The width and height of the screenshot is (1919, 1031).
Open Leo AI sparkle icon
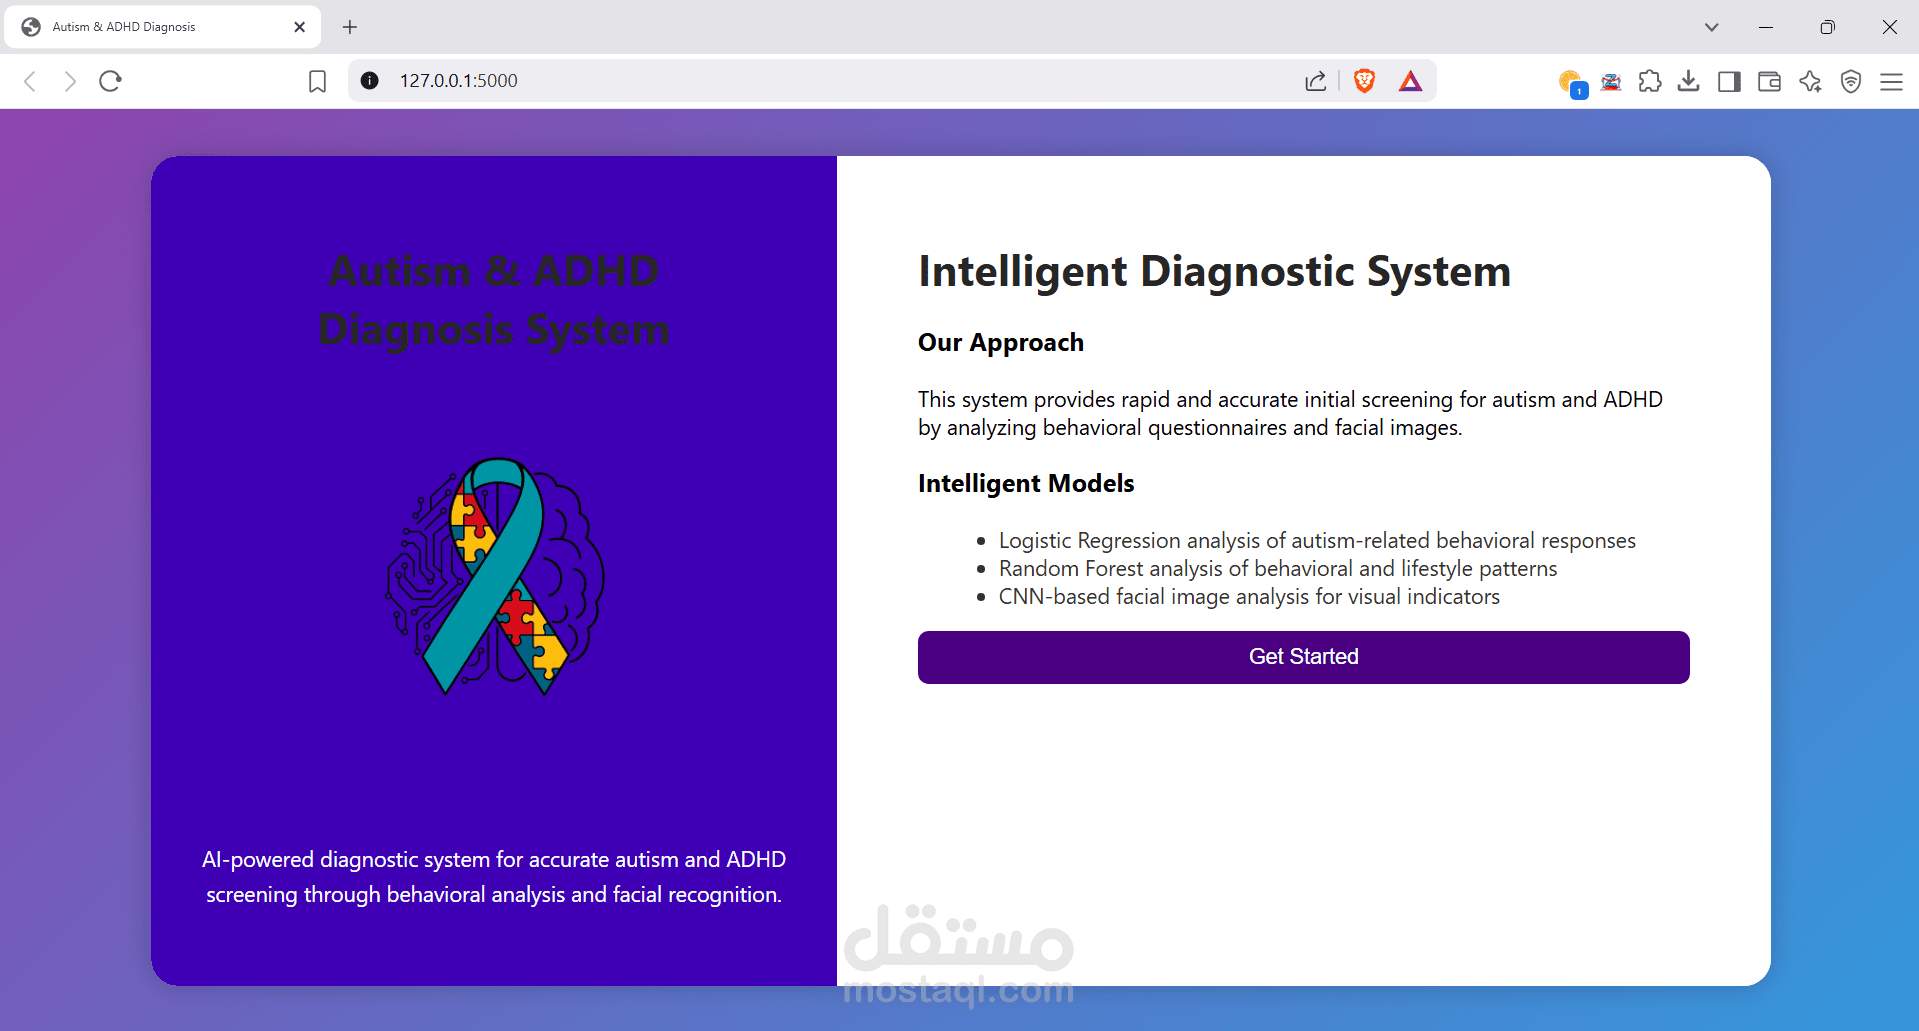tap(1810, 81)
